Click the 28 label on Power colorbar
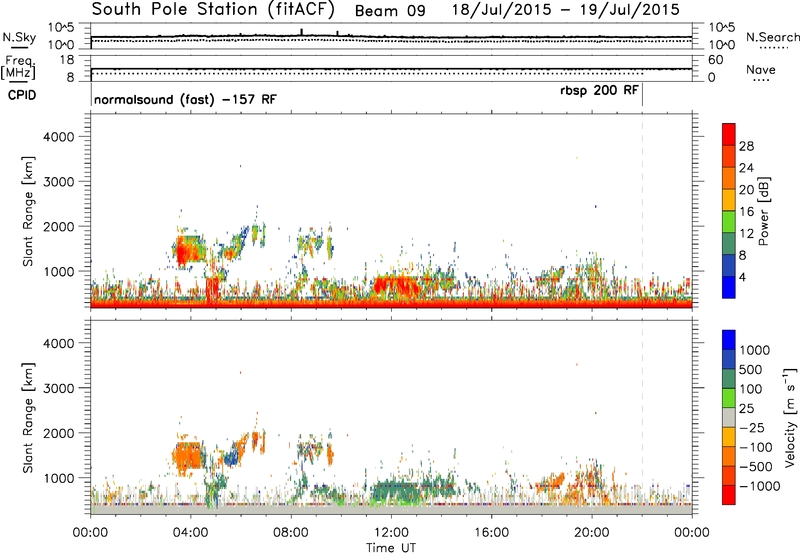Viewport: 800px width, 554px height. click(746, 146)
